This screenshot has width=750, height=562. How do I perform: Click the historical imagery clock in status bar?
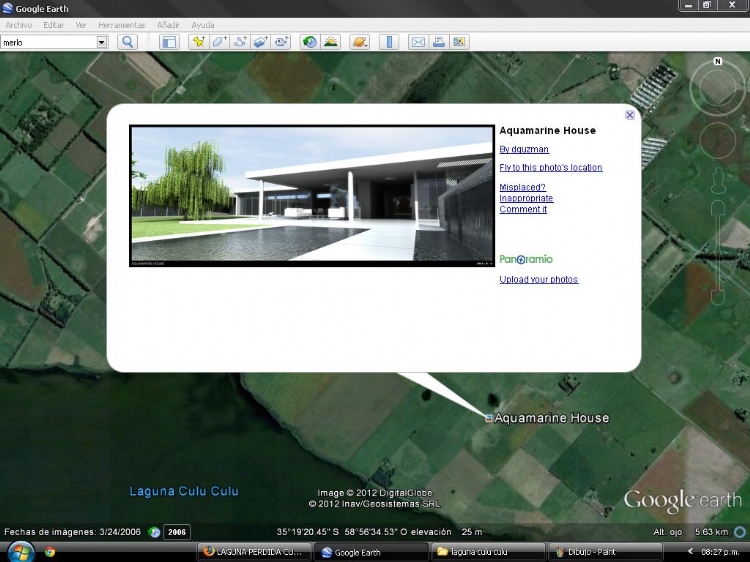point(154,532)
